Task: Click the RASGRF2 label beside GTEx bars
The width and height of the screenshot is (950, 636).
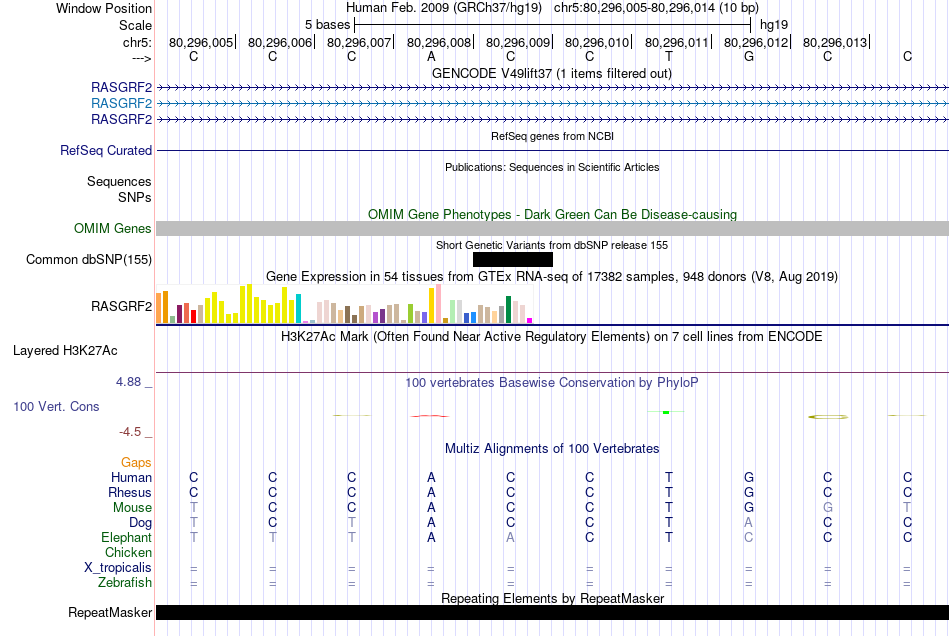Action: pyautogui.click(x=121, y=306)
